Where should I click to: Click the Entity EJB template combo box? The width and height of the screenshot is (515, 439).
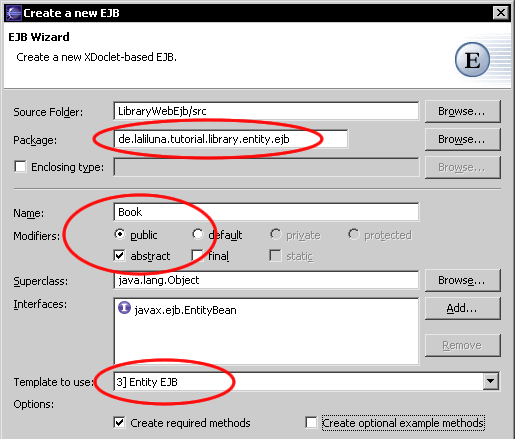click(x=306, y=381)
